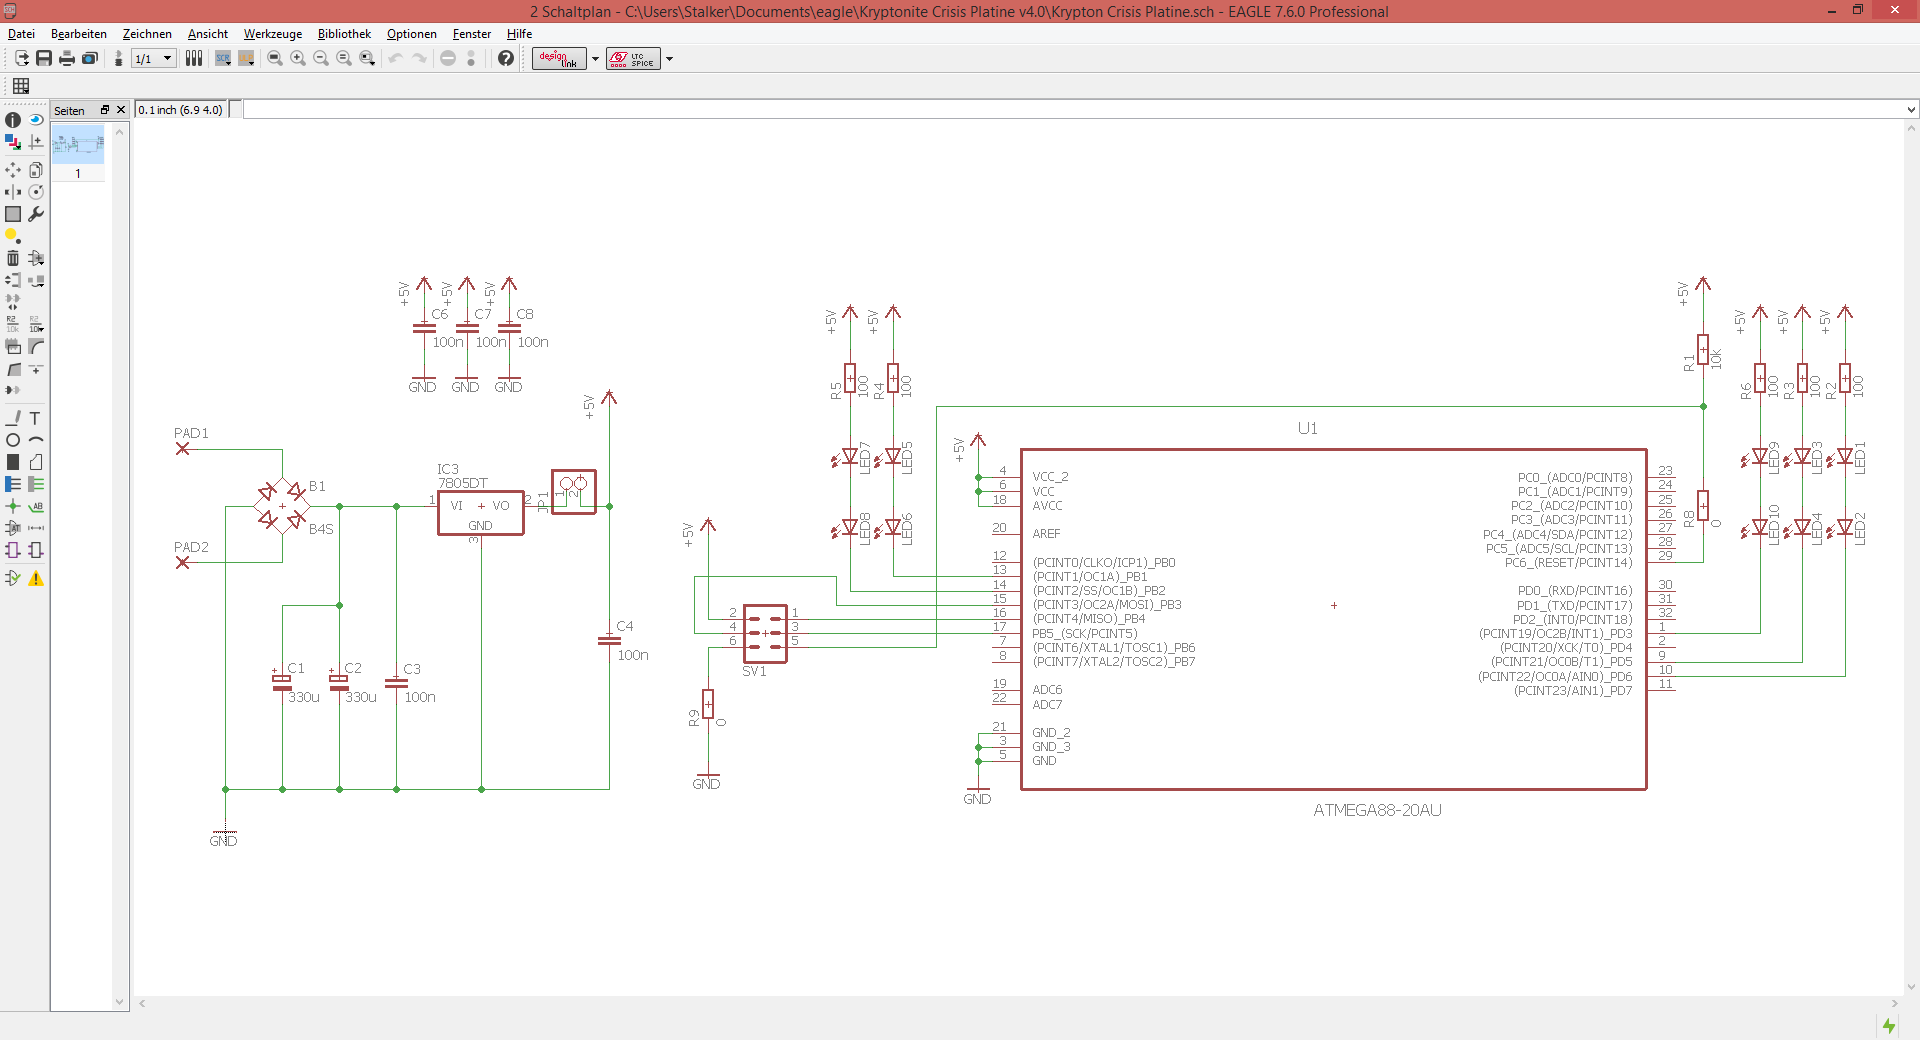Run the SCR script icon
Viewport: 1920px width, 1040px height.
(223, 58)
